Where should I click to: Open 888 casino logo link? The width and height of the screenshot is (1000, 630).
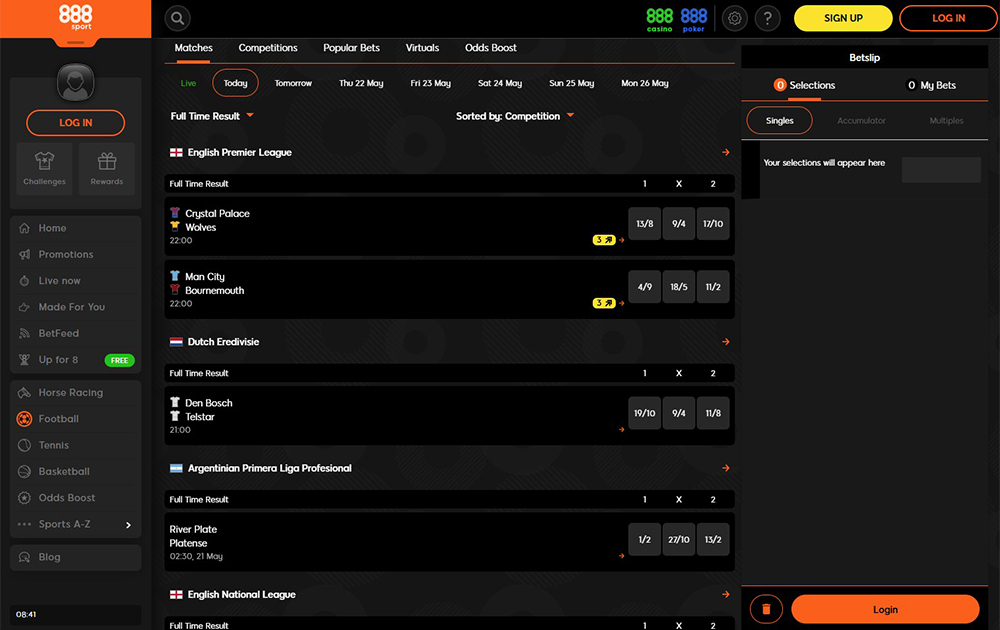pos(659,19)
